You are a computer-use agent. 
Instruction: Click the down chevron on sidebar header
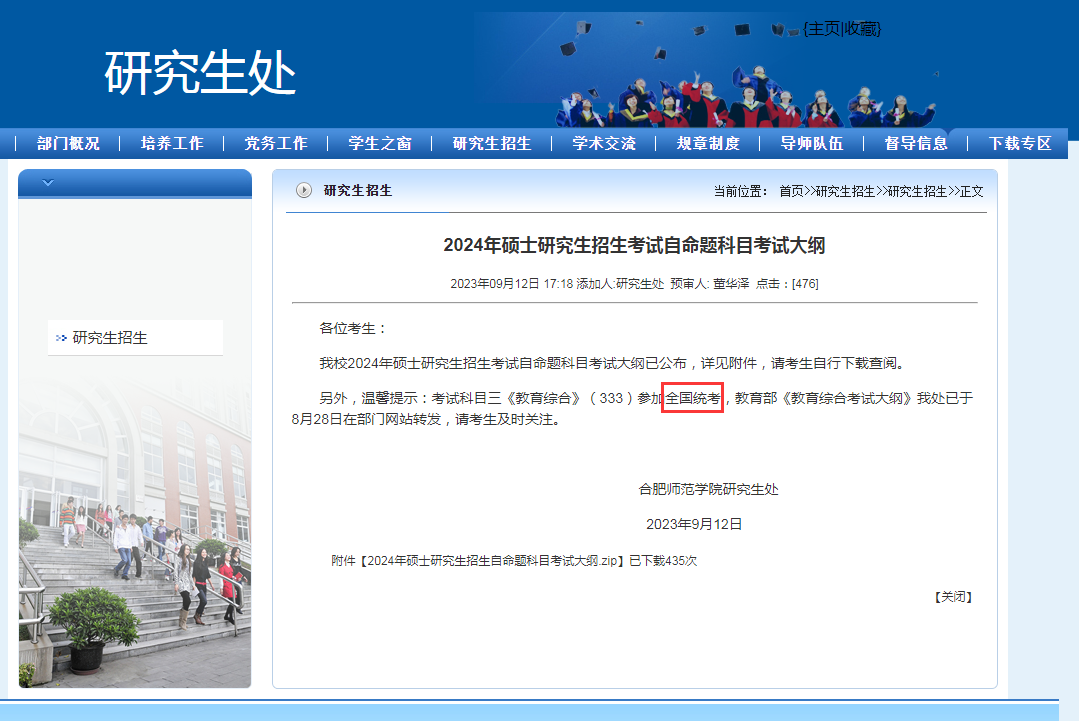coord(47,183)
